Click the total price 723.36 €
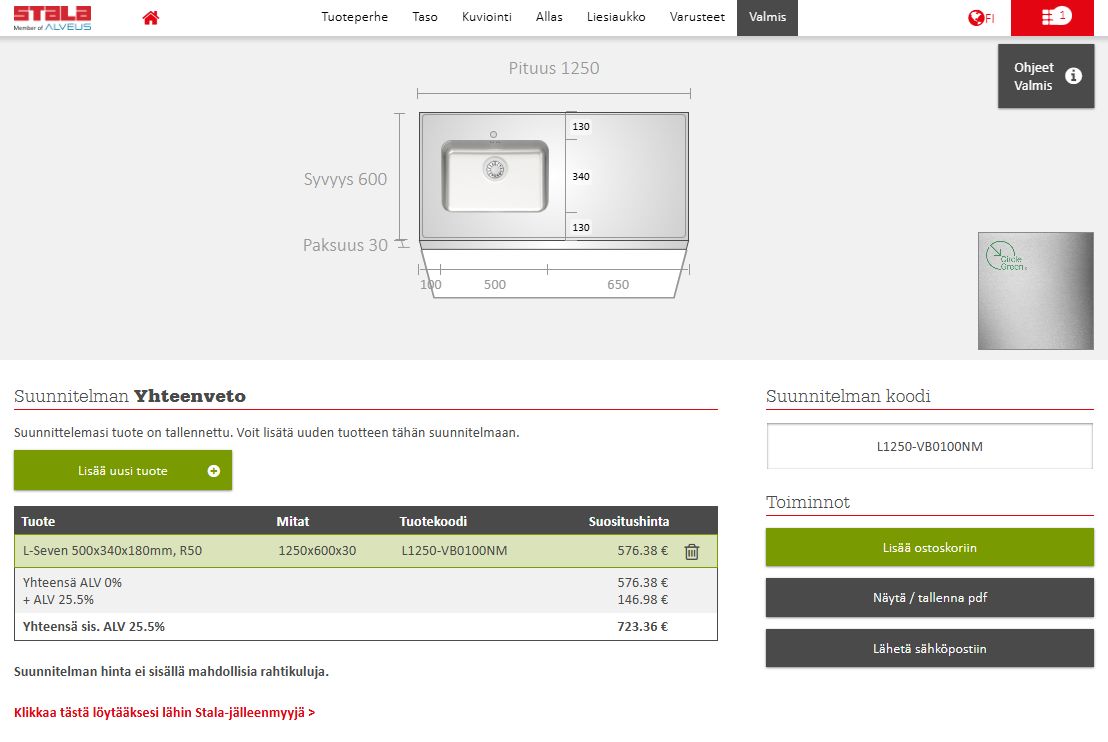Viewport: 1108px width, 742px height. (642, 626)
